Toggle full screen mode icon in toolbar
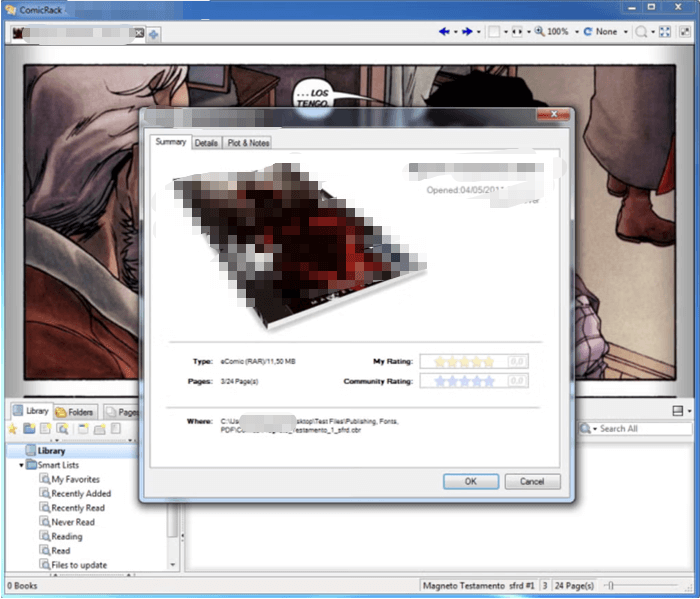The width and height of the screenshot is (700, 599). pos(664,32)
